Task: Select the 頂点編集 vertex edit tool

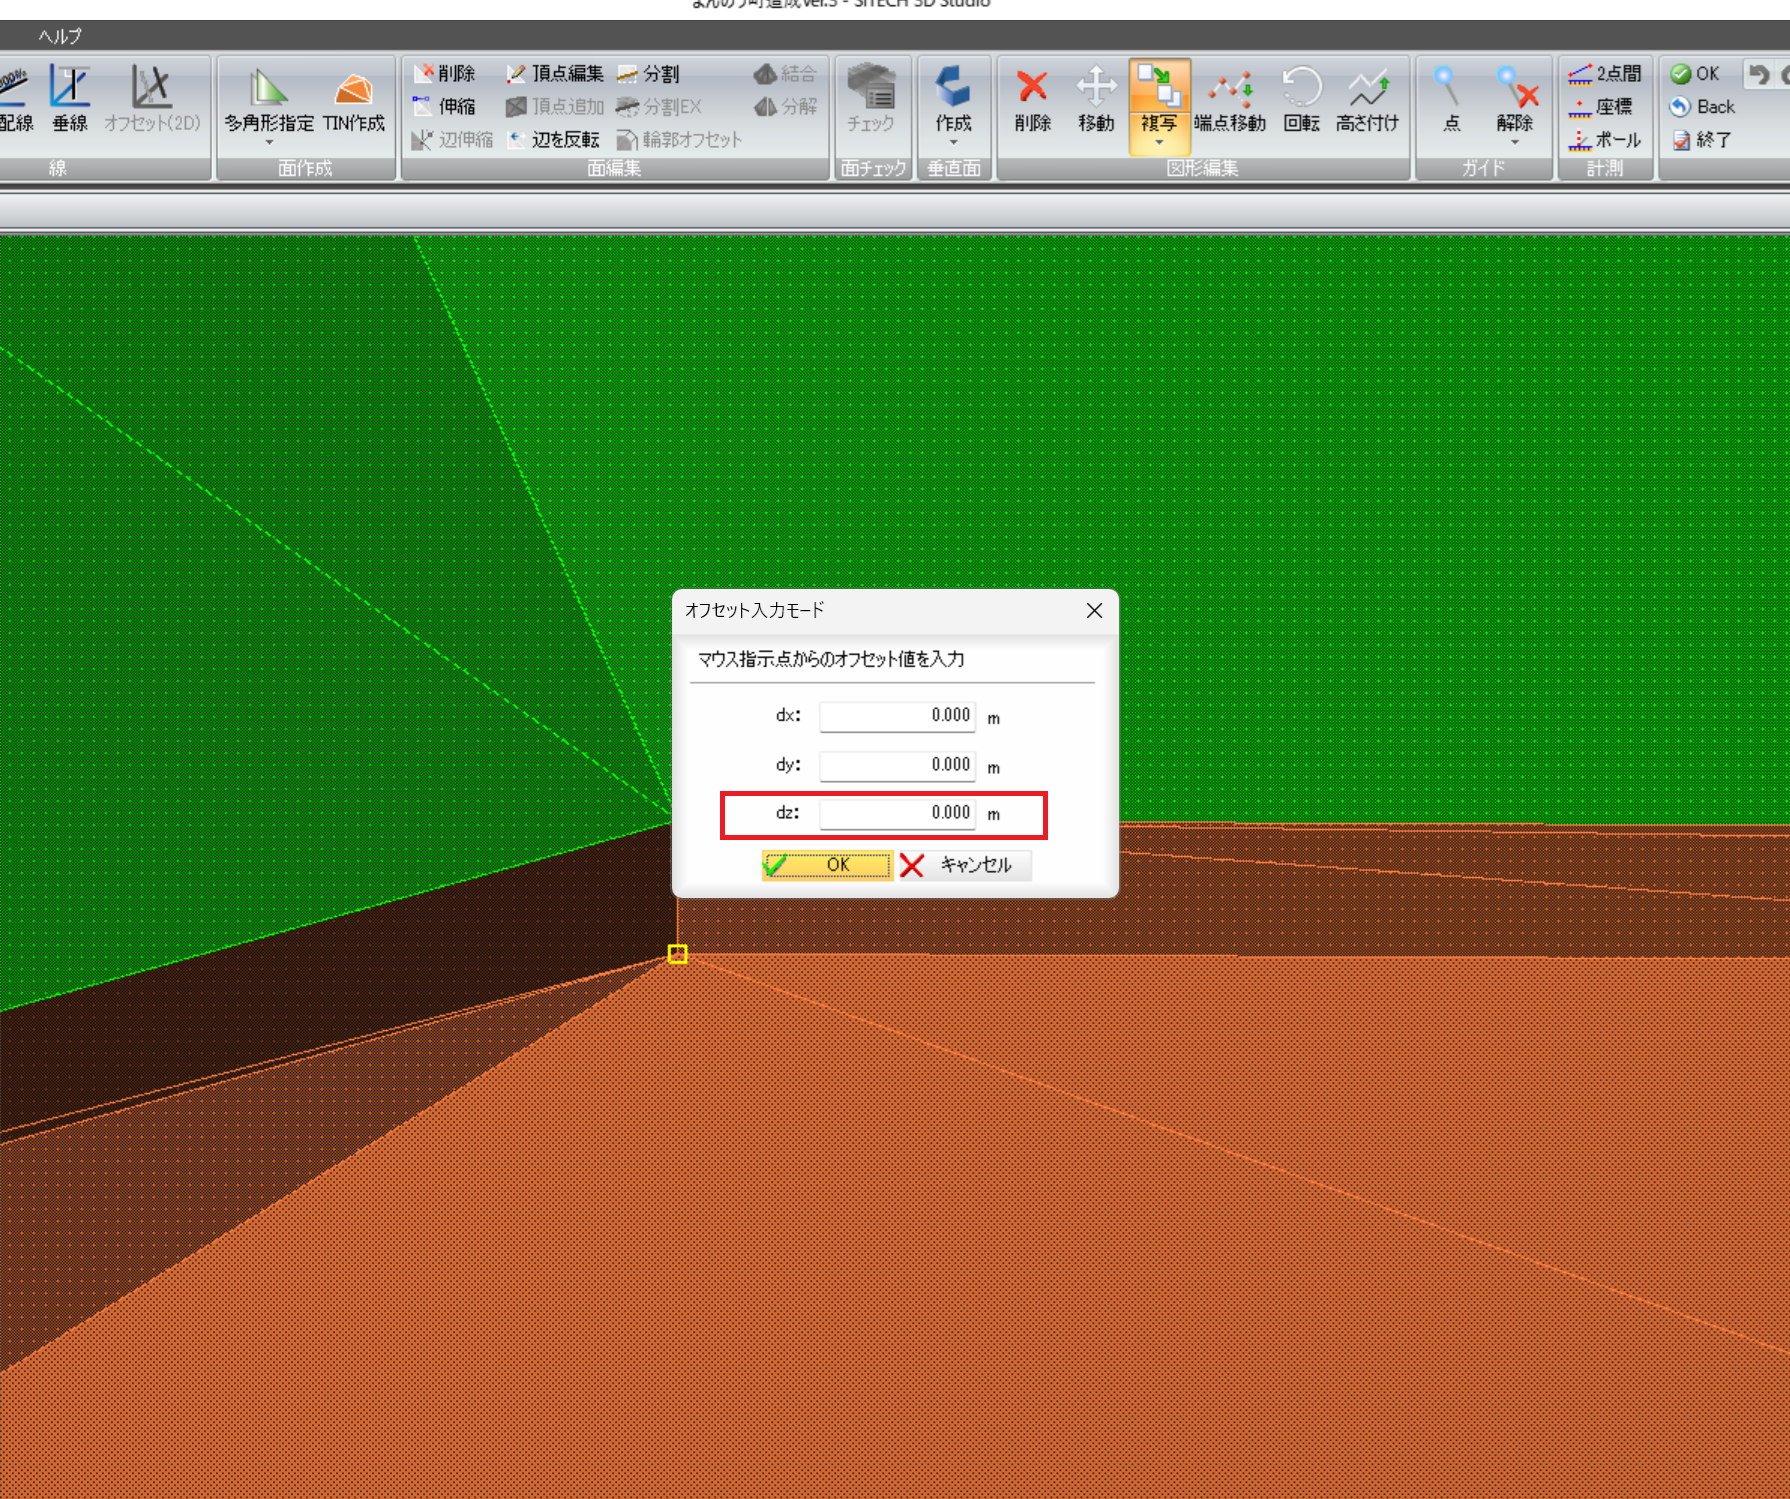Action: [555, 74]
